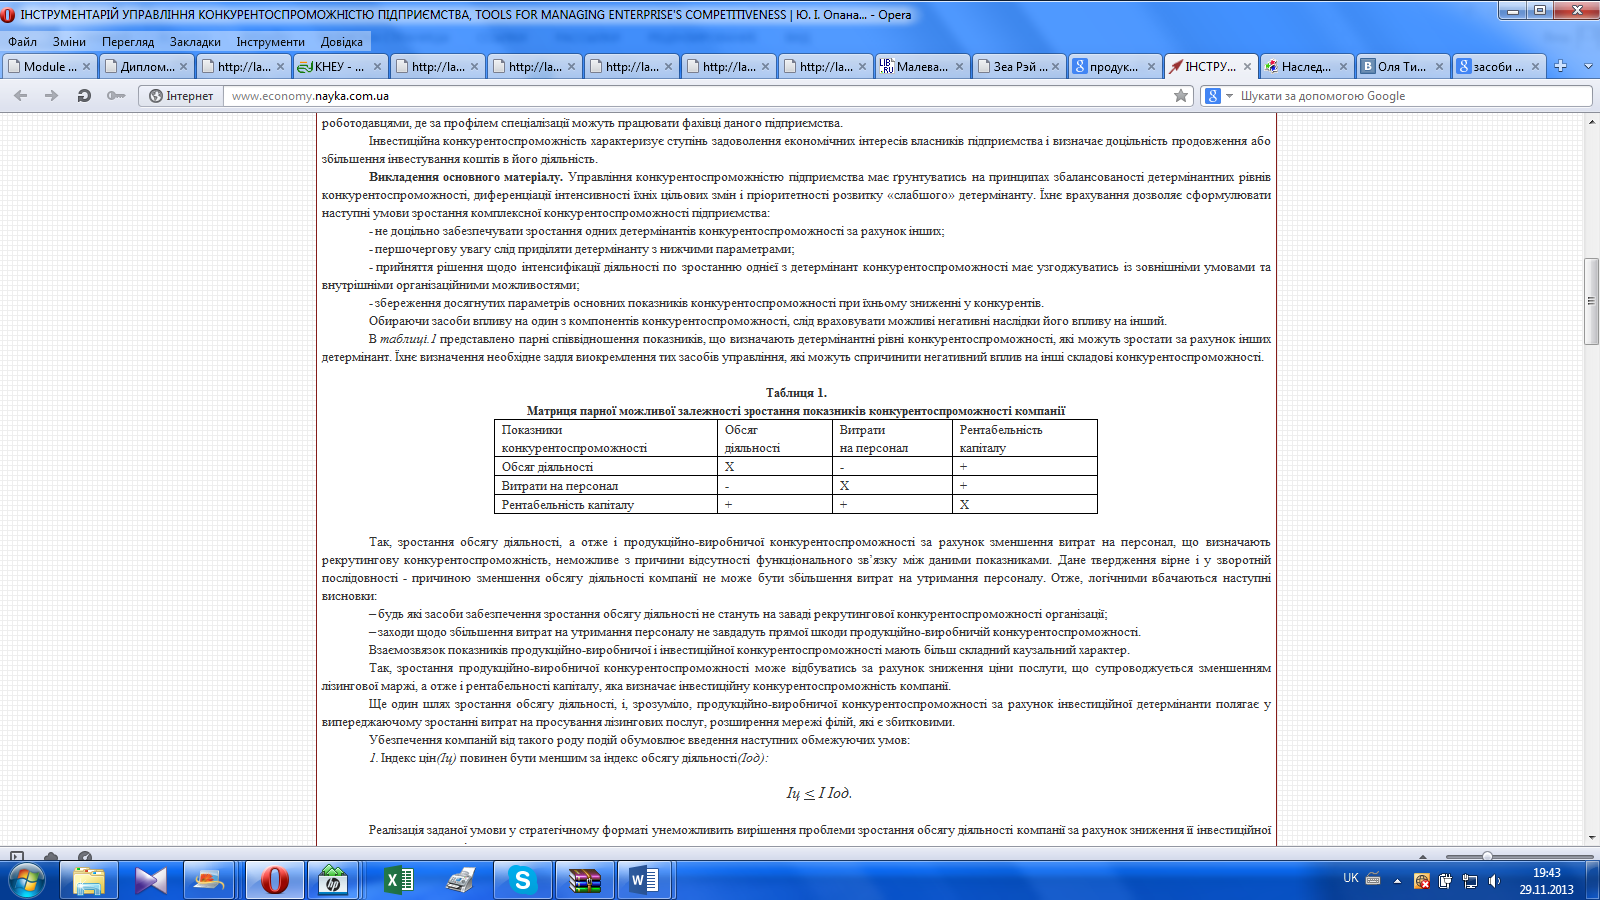Click the page scrollbar up arrow
This screenshot has height=900, width=1600.
pos(1591,122)
